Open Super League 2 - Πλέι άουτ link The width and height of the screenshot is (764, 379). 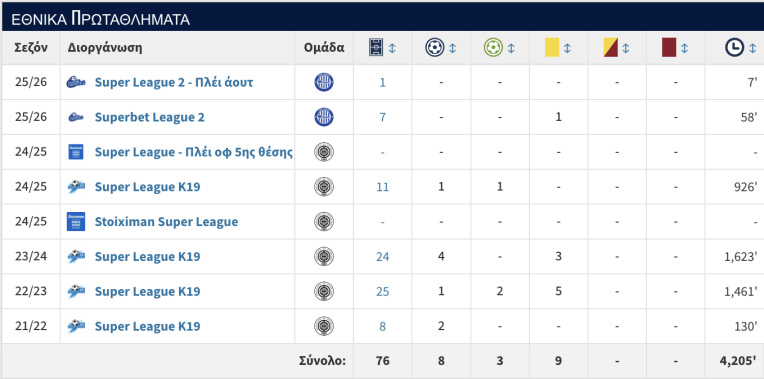pyautogui.click(x=174, y=82)
